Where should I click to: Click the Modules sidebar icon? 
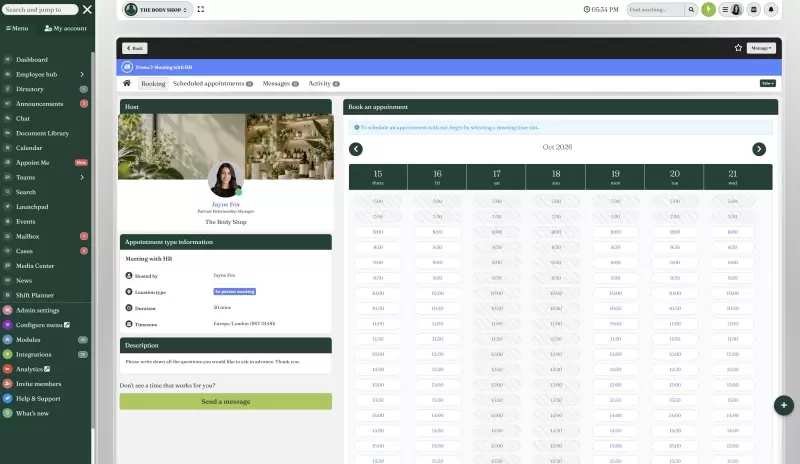click(x=8, y=339)
